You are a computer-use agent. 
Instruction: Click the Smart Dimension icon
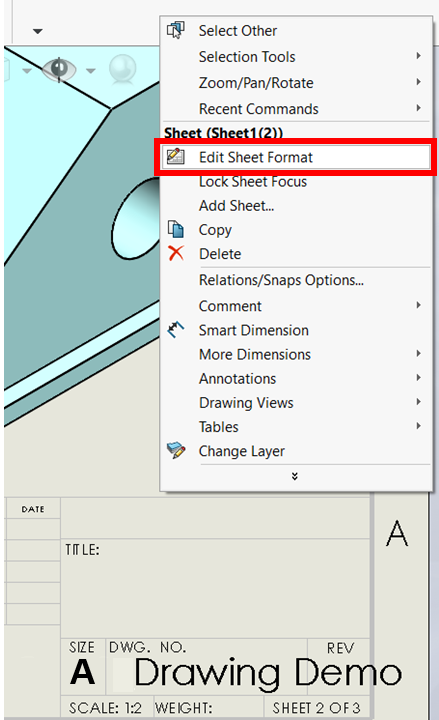(x=175, y=330)
